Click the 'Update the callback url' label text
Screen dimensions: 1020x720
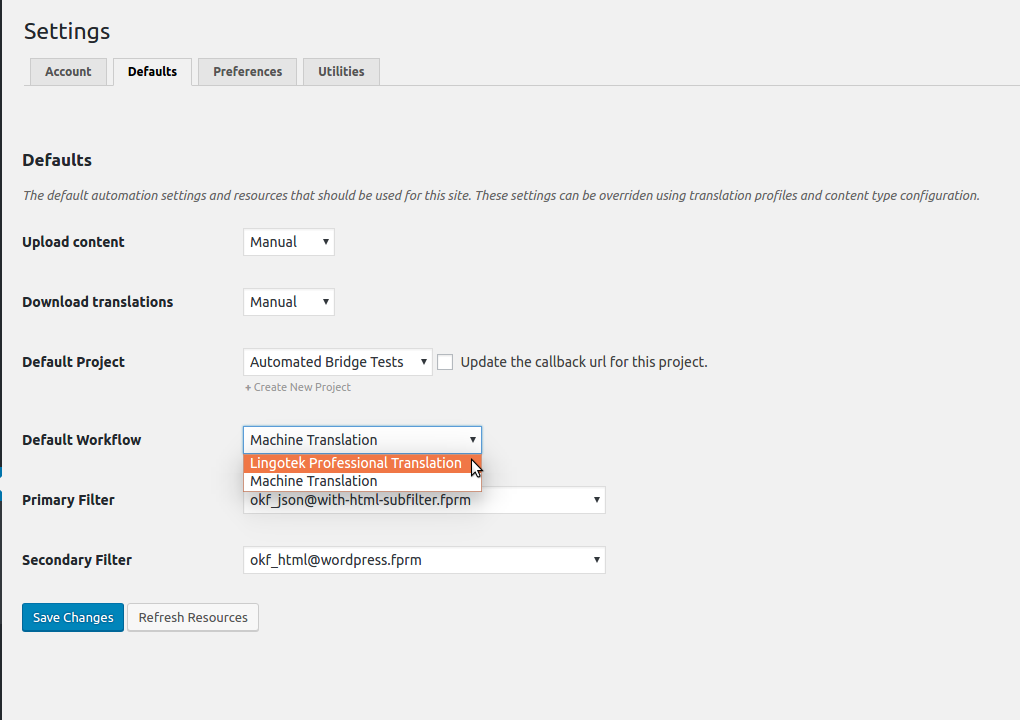click(583, 362)
